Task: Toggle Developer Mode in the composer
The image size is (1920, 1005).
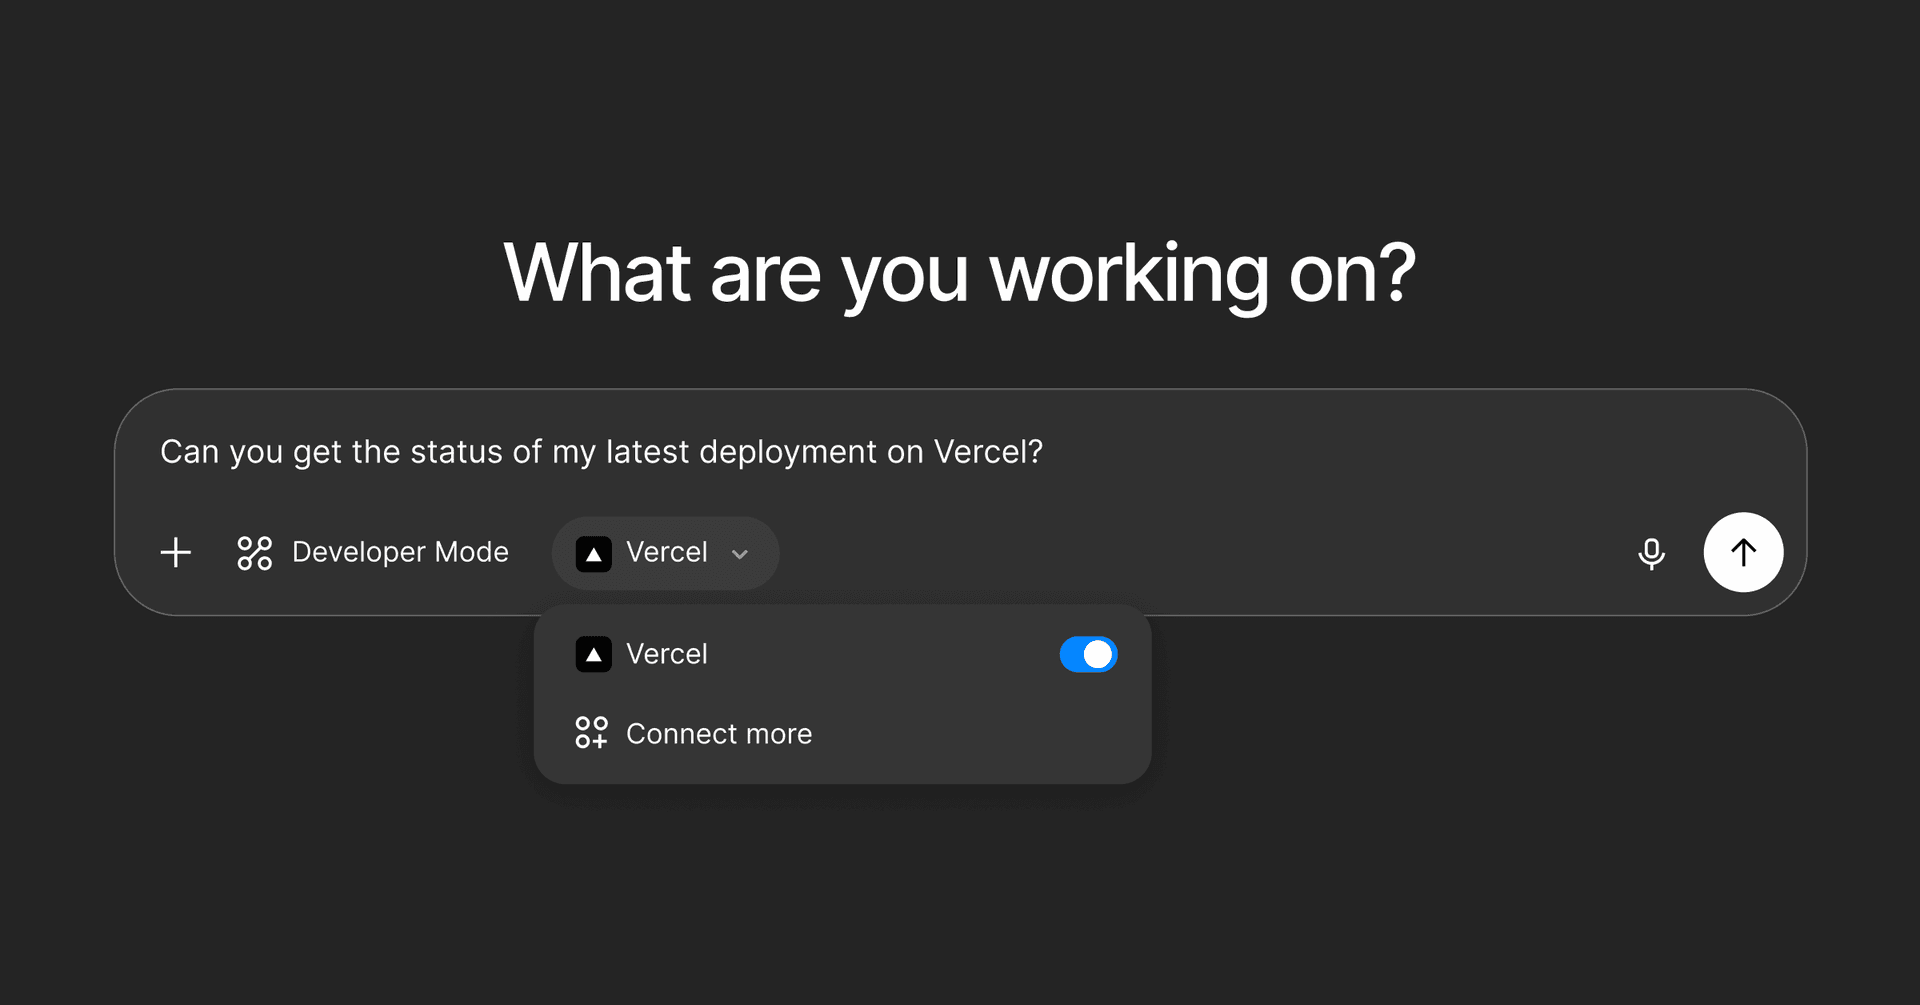Action: (x=373, y=553)
